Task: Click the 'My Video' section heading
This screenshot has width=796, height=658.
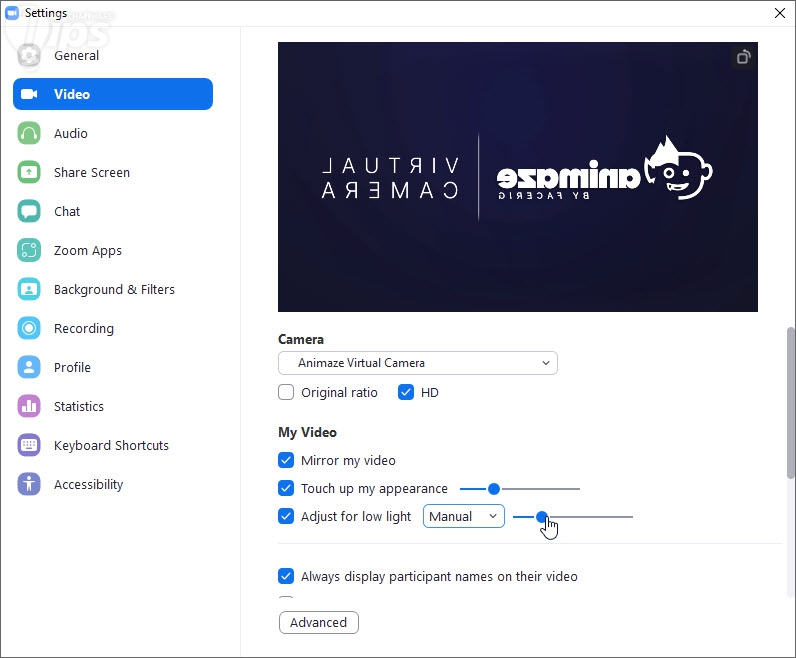Action: (307, 432)
